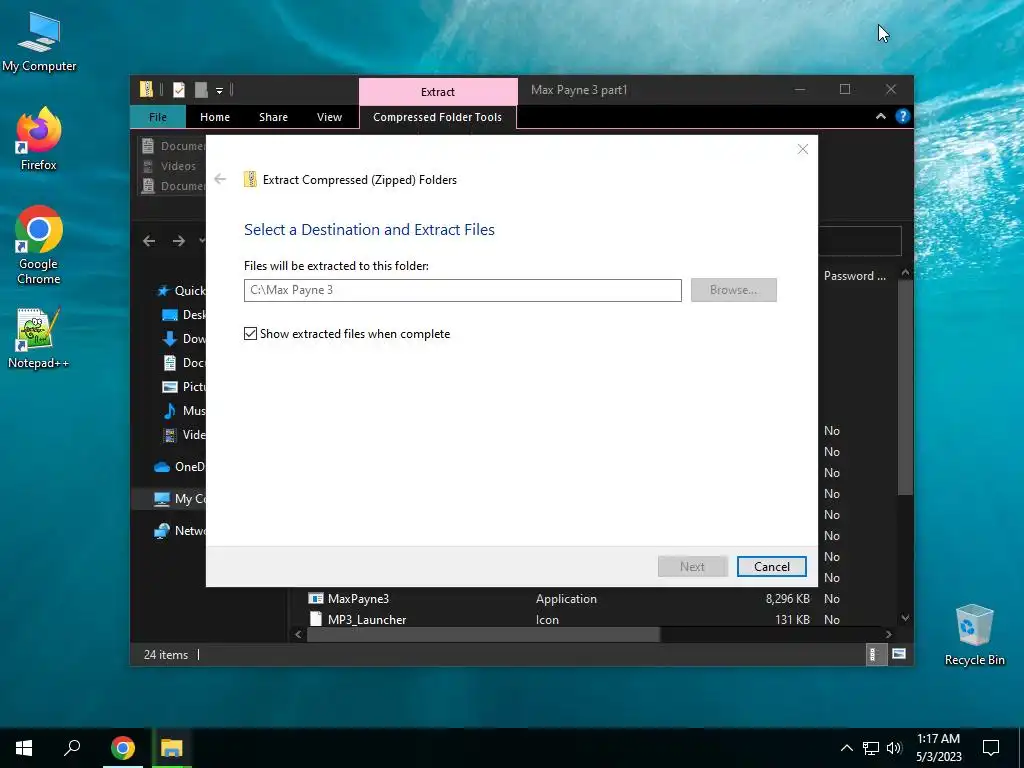Click the horizontal scrollbar in file list
1024x768 pixels.
(x=483, y=634)
